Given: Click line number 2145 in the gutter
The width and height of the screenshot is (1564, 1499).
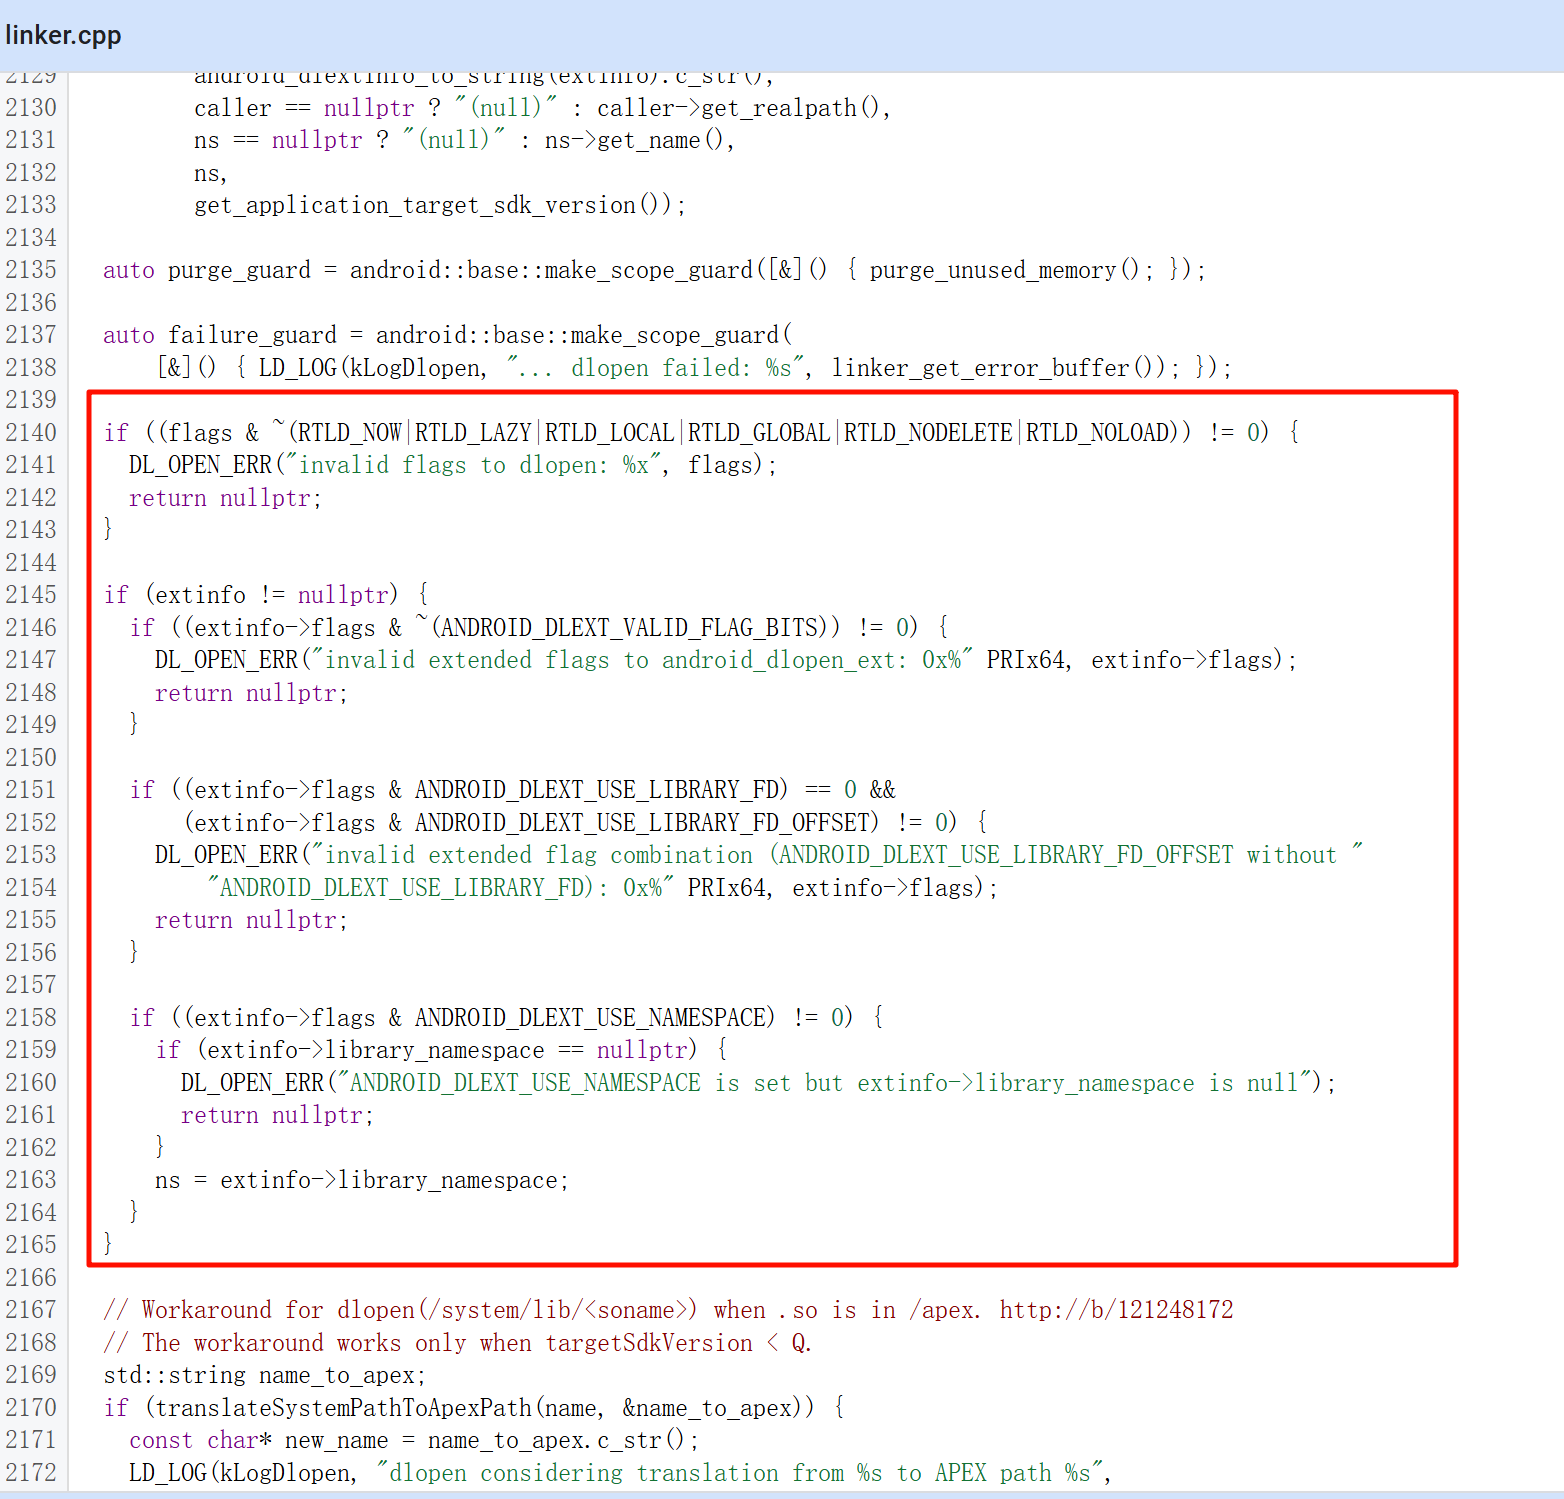Looking at the screenshot, I should pos(31,595).
